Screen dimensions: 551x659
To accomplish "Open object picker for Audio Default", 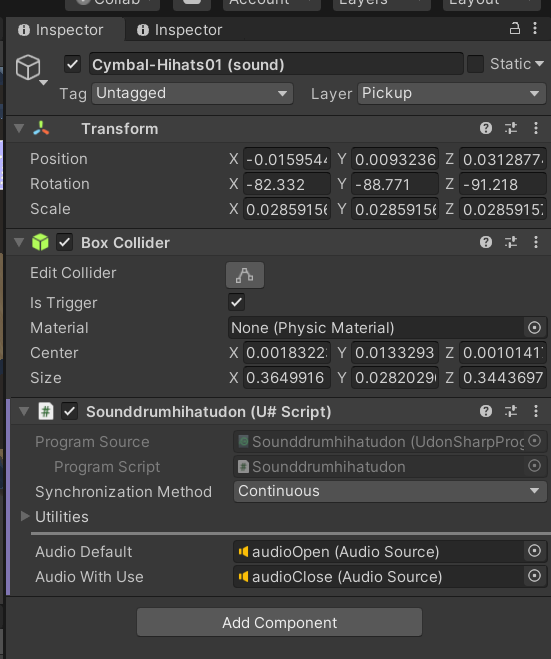I will point(534,551).
